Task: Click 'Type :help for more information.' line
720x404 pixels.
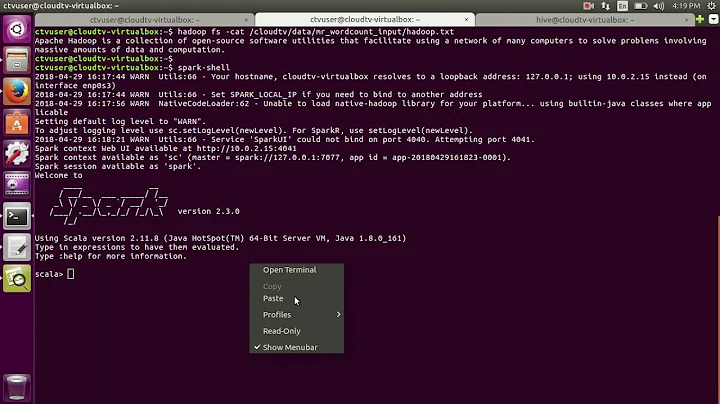Action: pyautogui.click(x=111, y=256)
